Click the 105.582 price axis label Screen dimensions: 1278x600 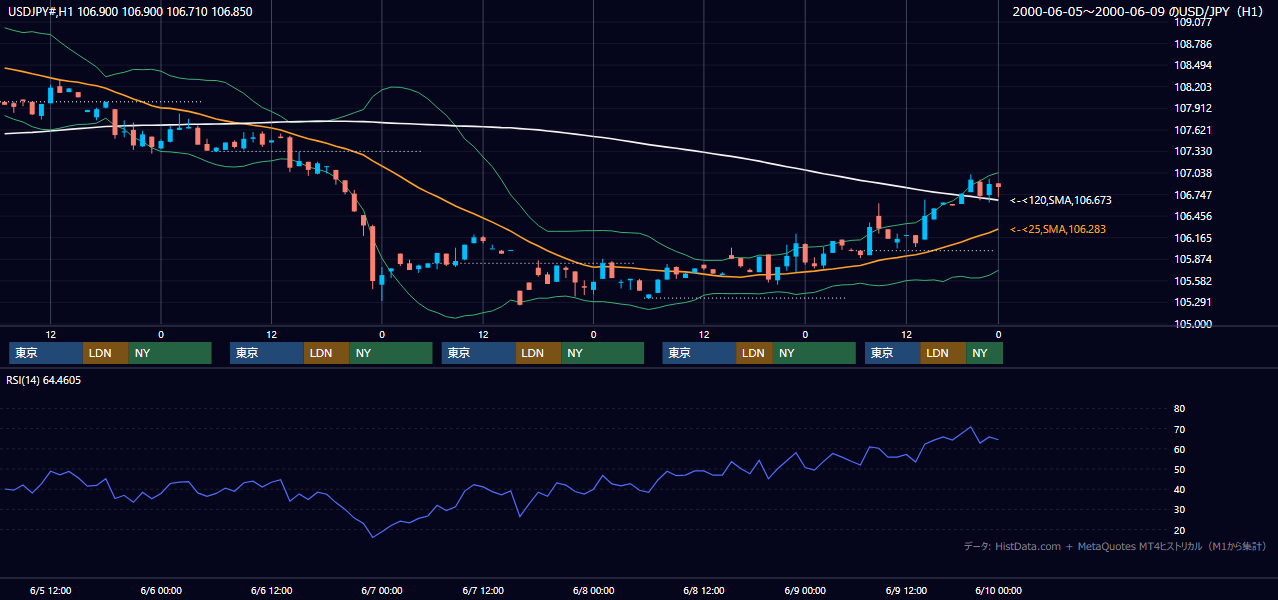[1193, 281]
